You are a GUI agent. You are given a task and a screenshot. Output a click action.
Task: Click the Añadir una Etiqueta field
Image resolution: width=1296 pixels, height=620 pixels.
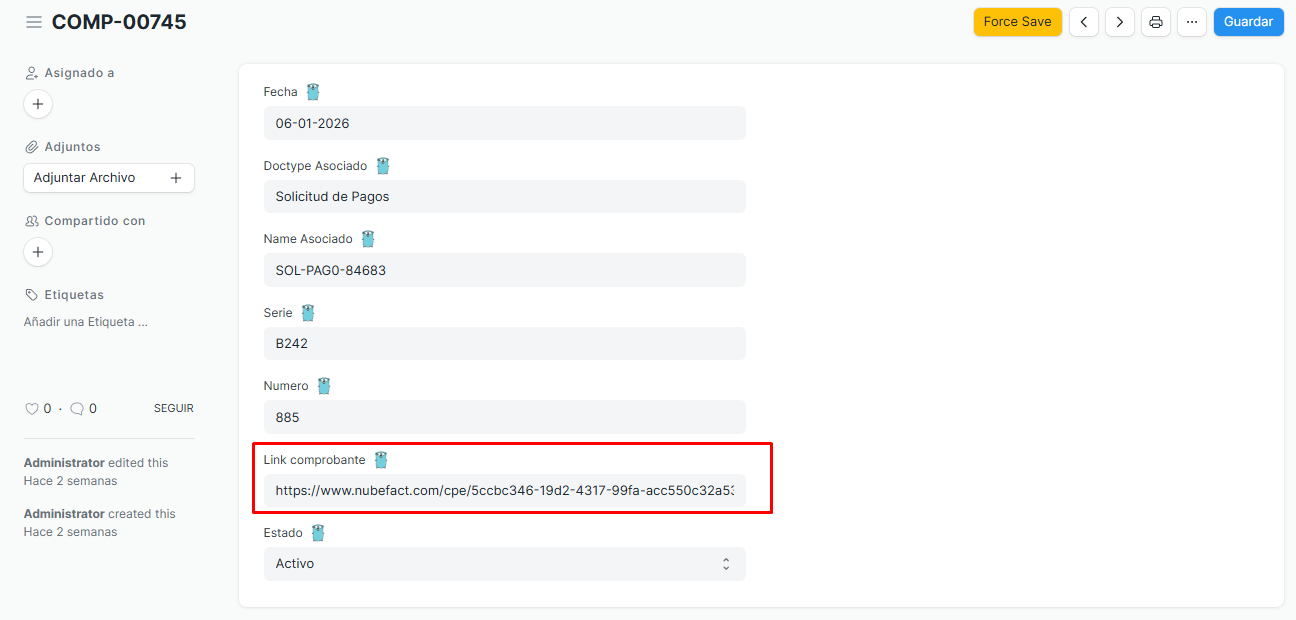point(86,323)
